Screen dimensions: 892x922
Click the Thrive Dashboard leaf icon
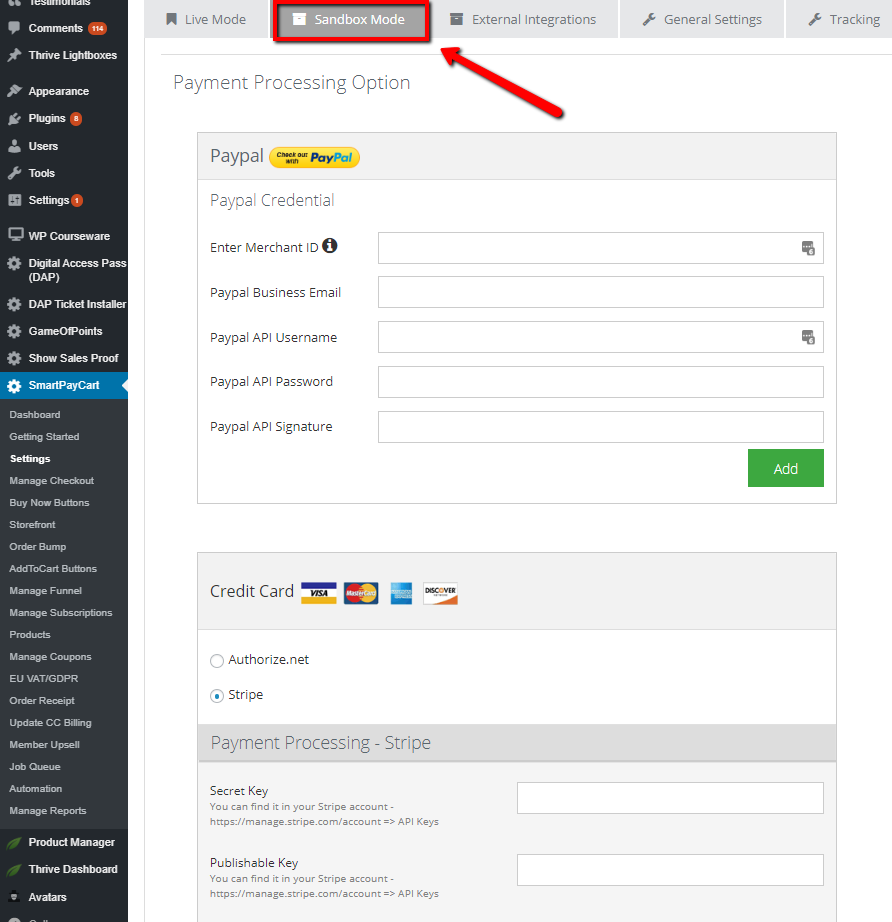pos(14,870)
